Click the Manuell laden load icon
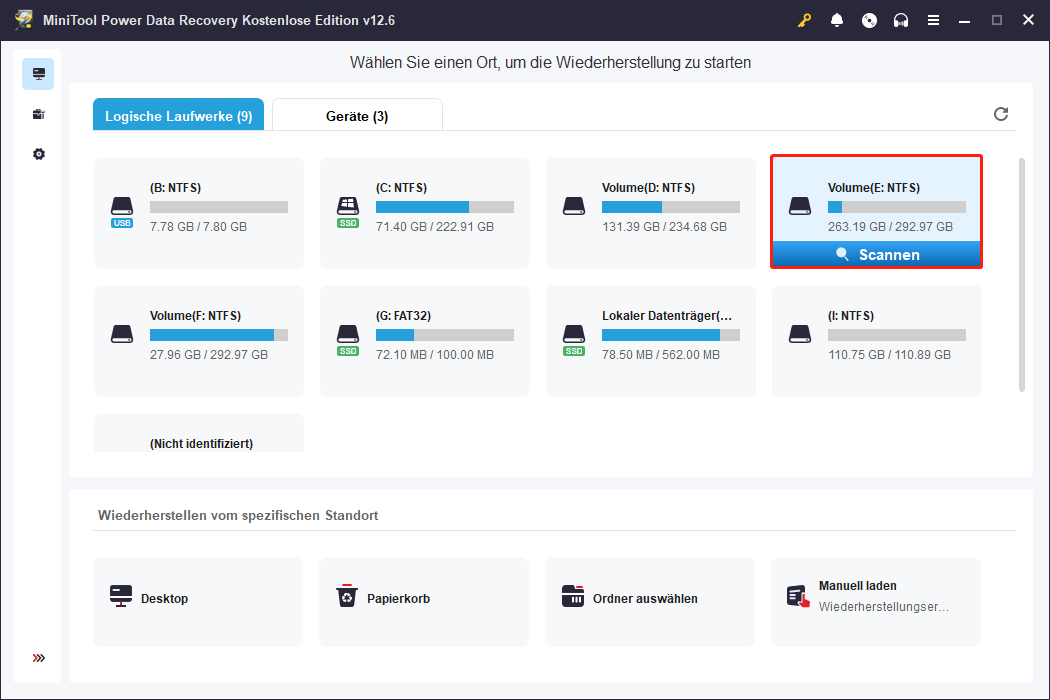Viewport: 1050px width, 700px height. click(798, 596)
